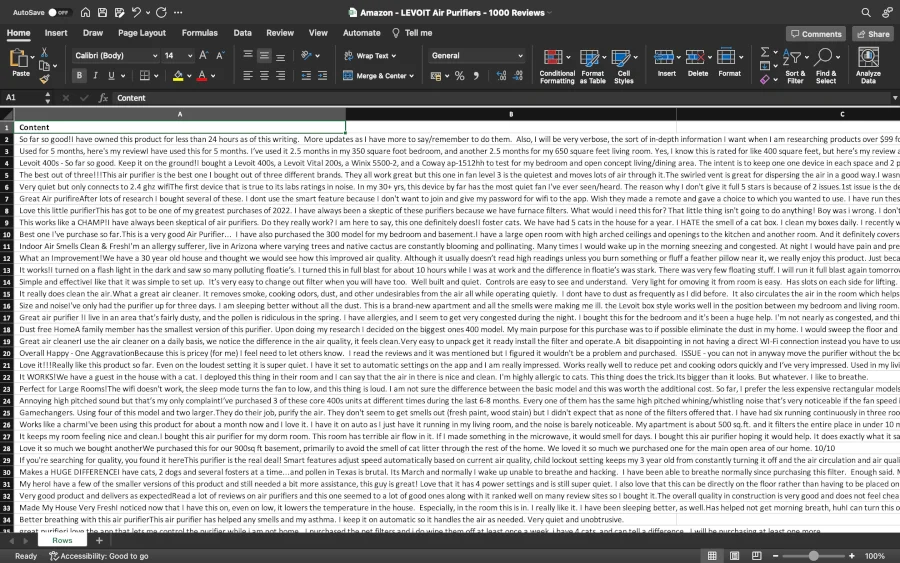This screenshot has width=900, height=563.
Task: Click Decrease Font Size icon
Action: [220, 56]
